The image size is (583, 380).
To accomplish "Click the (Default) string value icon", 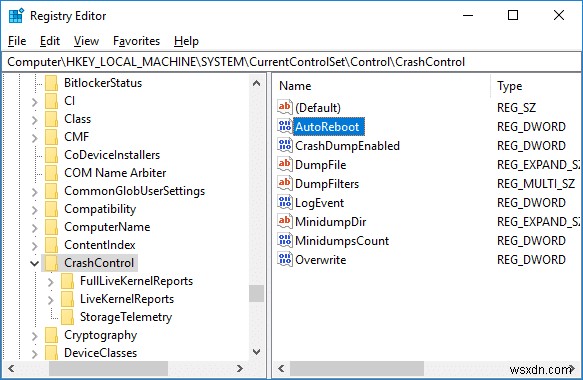I will point(285,107).
